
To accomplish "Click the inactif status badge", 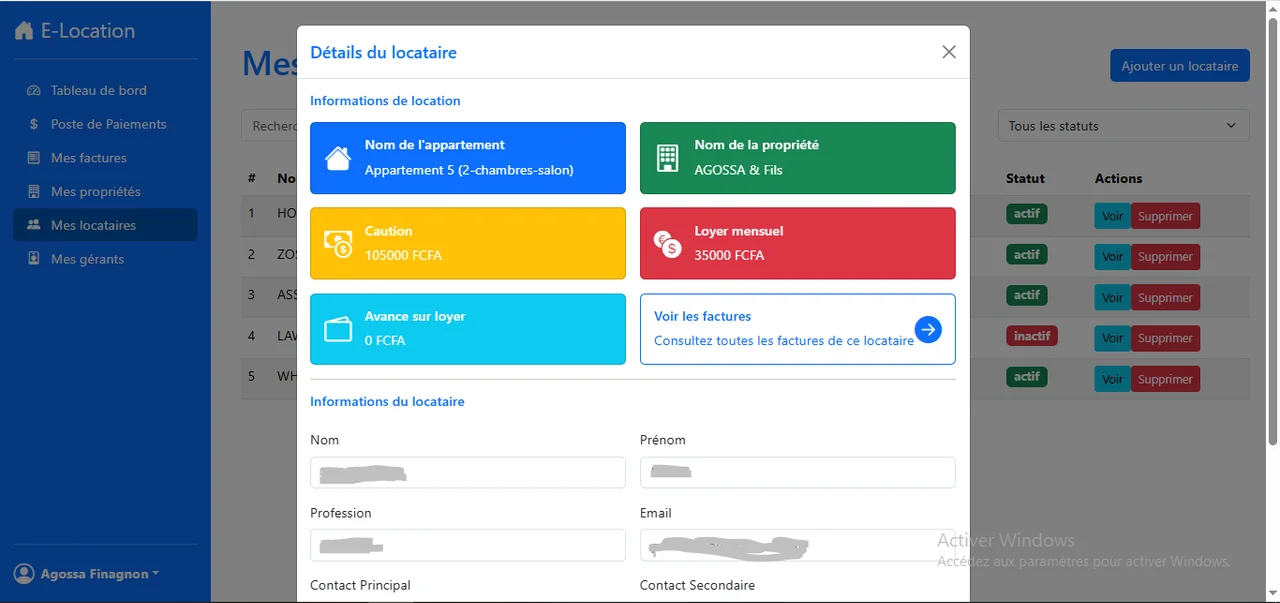I will [x=1031, y=336].
